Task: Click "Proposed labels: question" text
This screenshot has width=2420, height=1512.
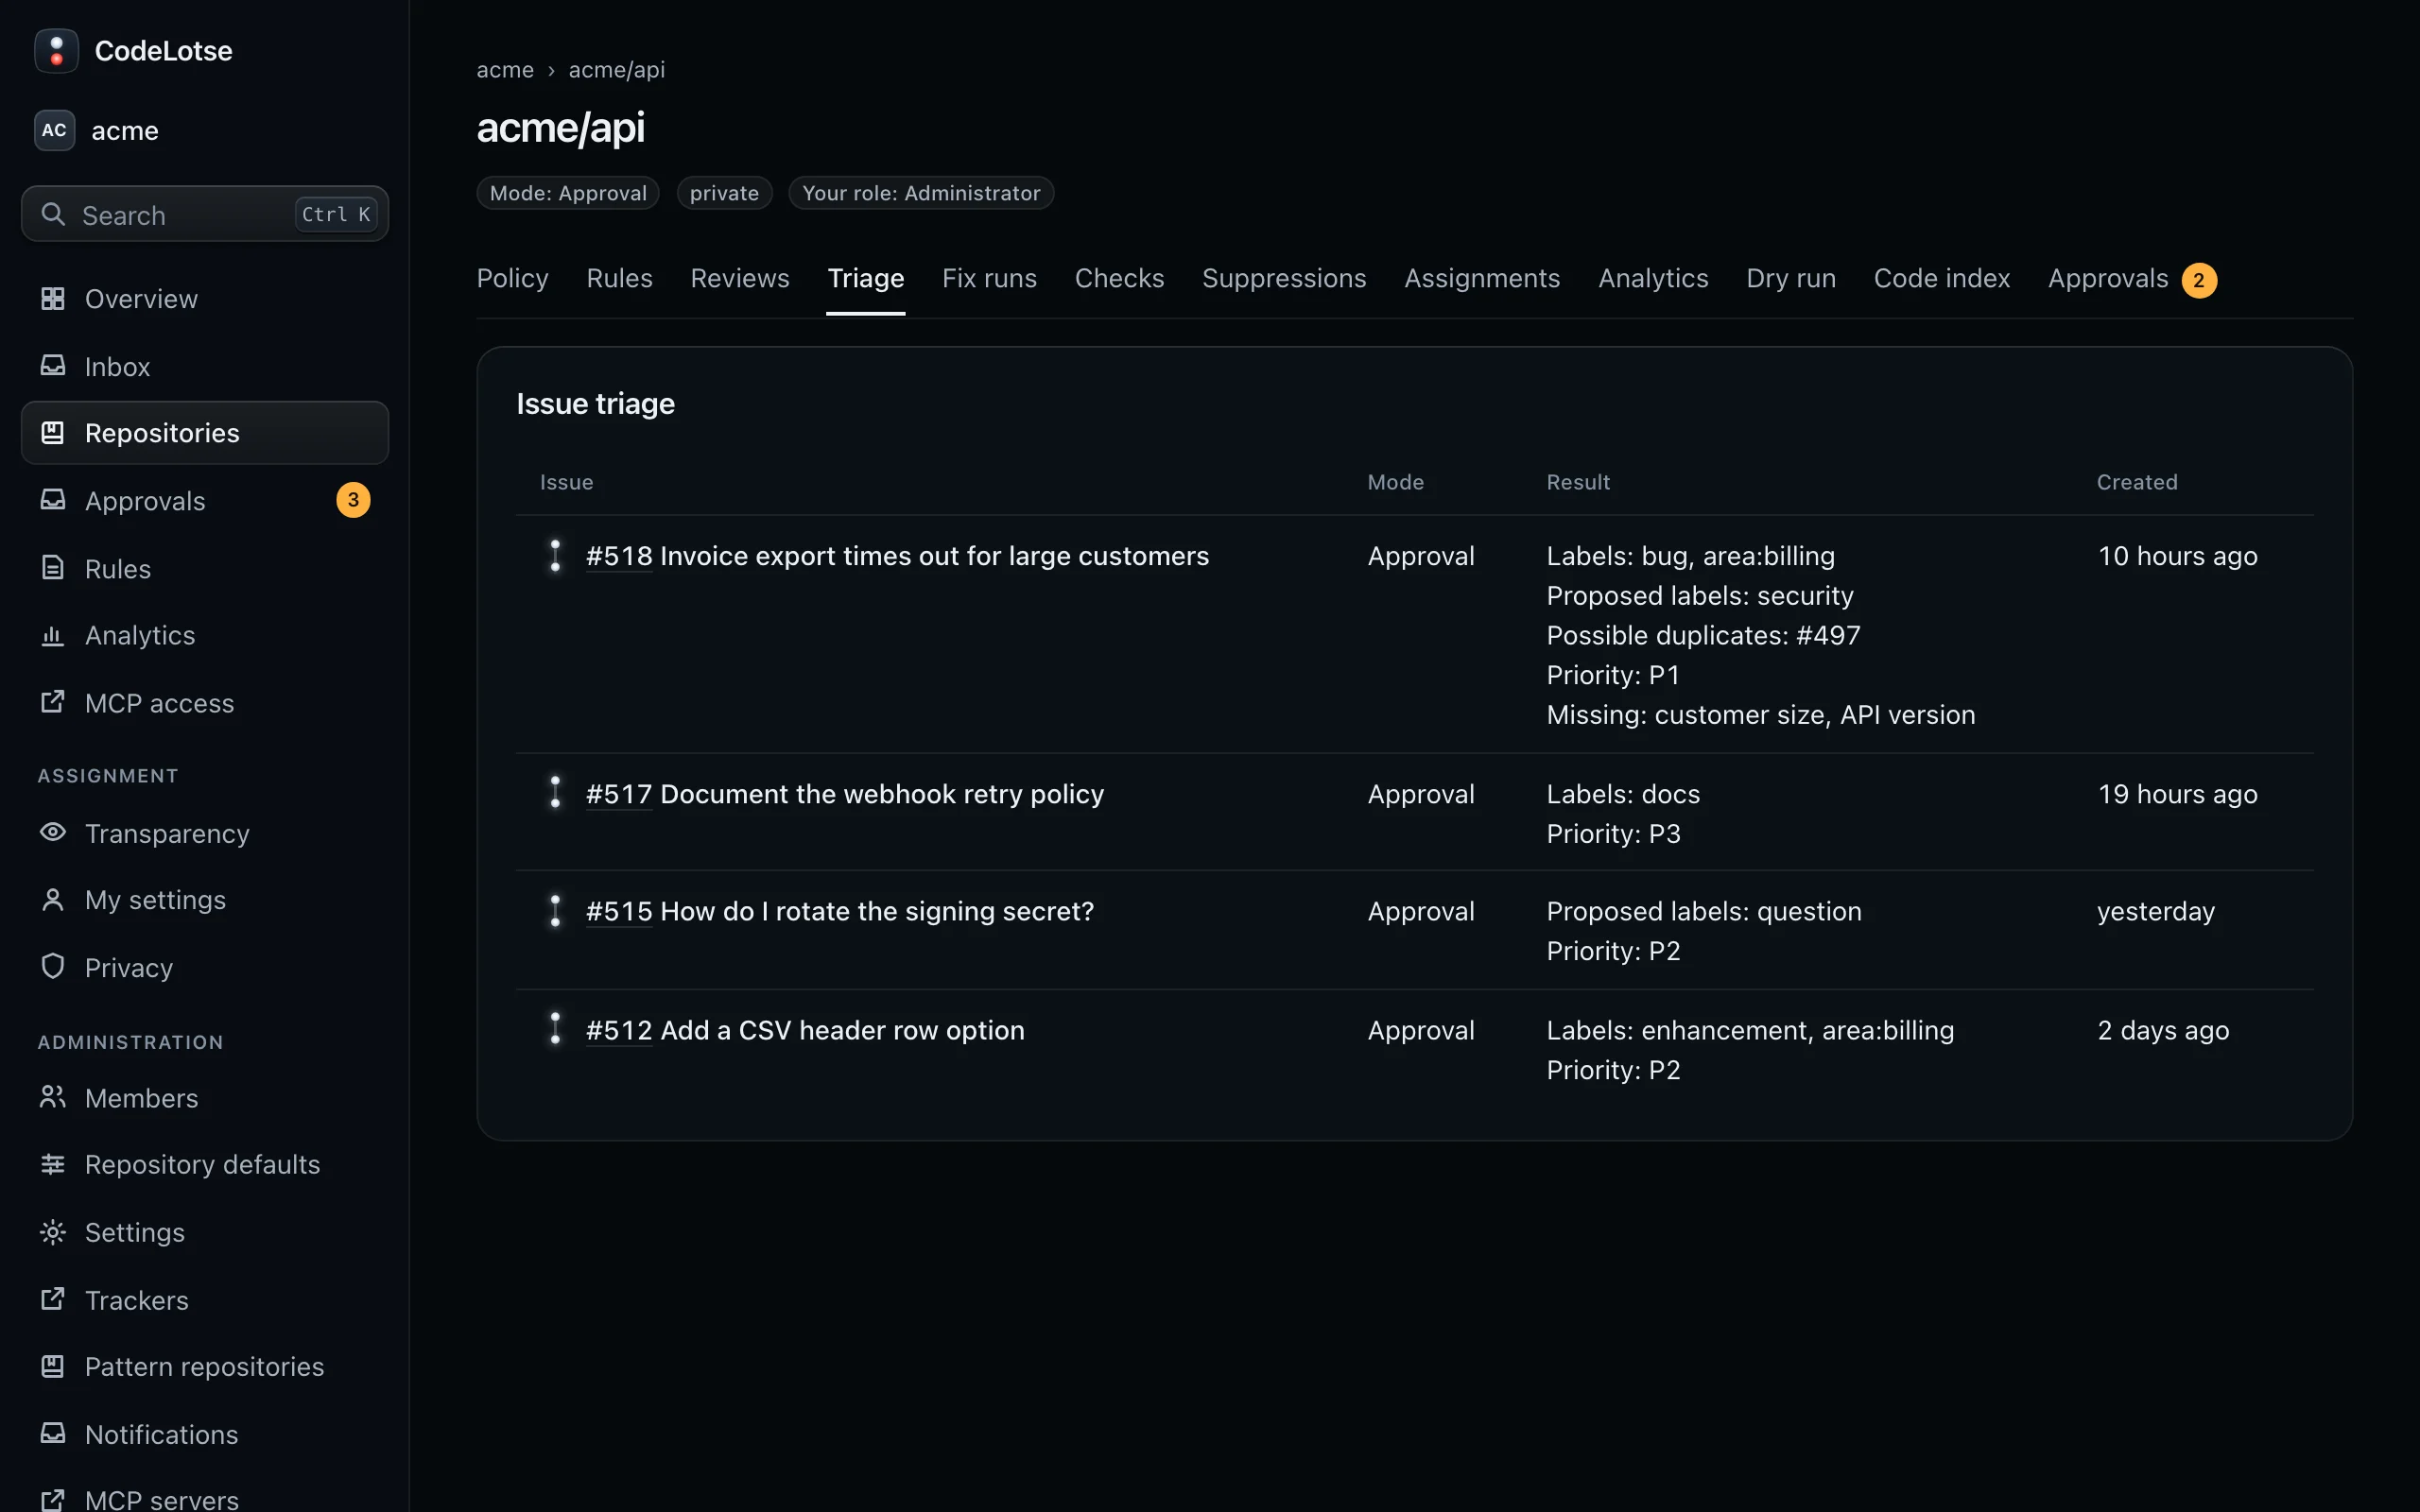Action: pyautogui.click(x=1704, y=911)
